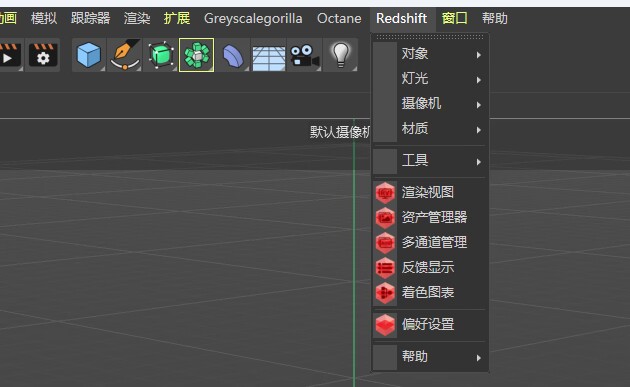Open the 反馈显示 entry
The image size is (630, 387).
pos(430,267)
